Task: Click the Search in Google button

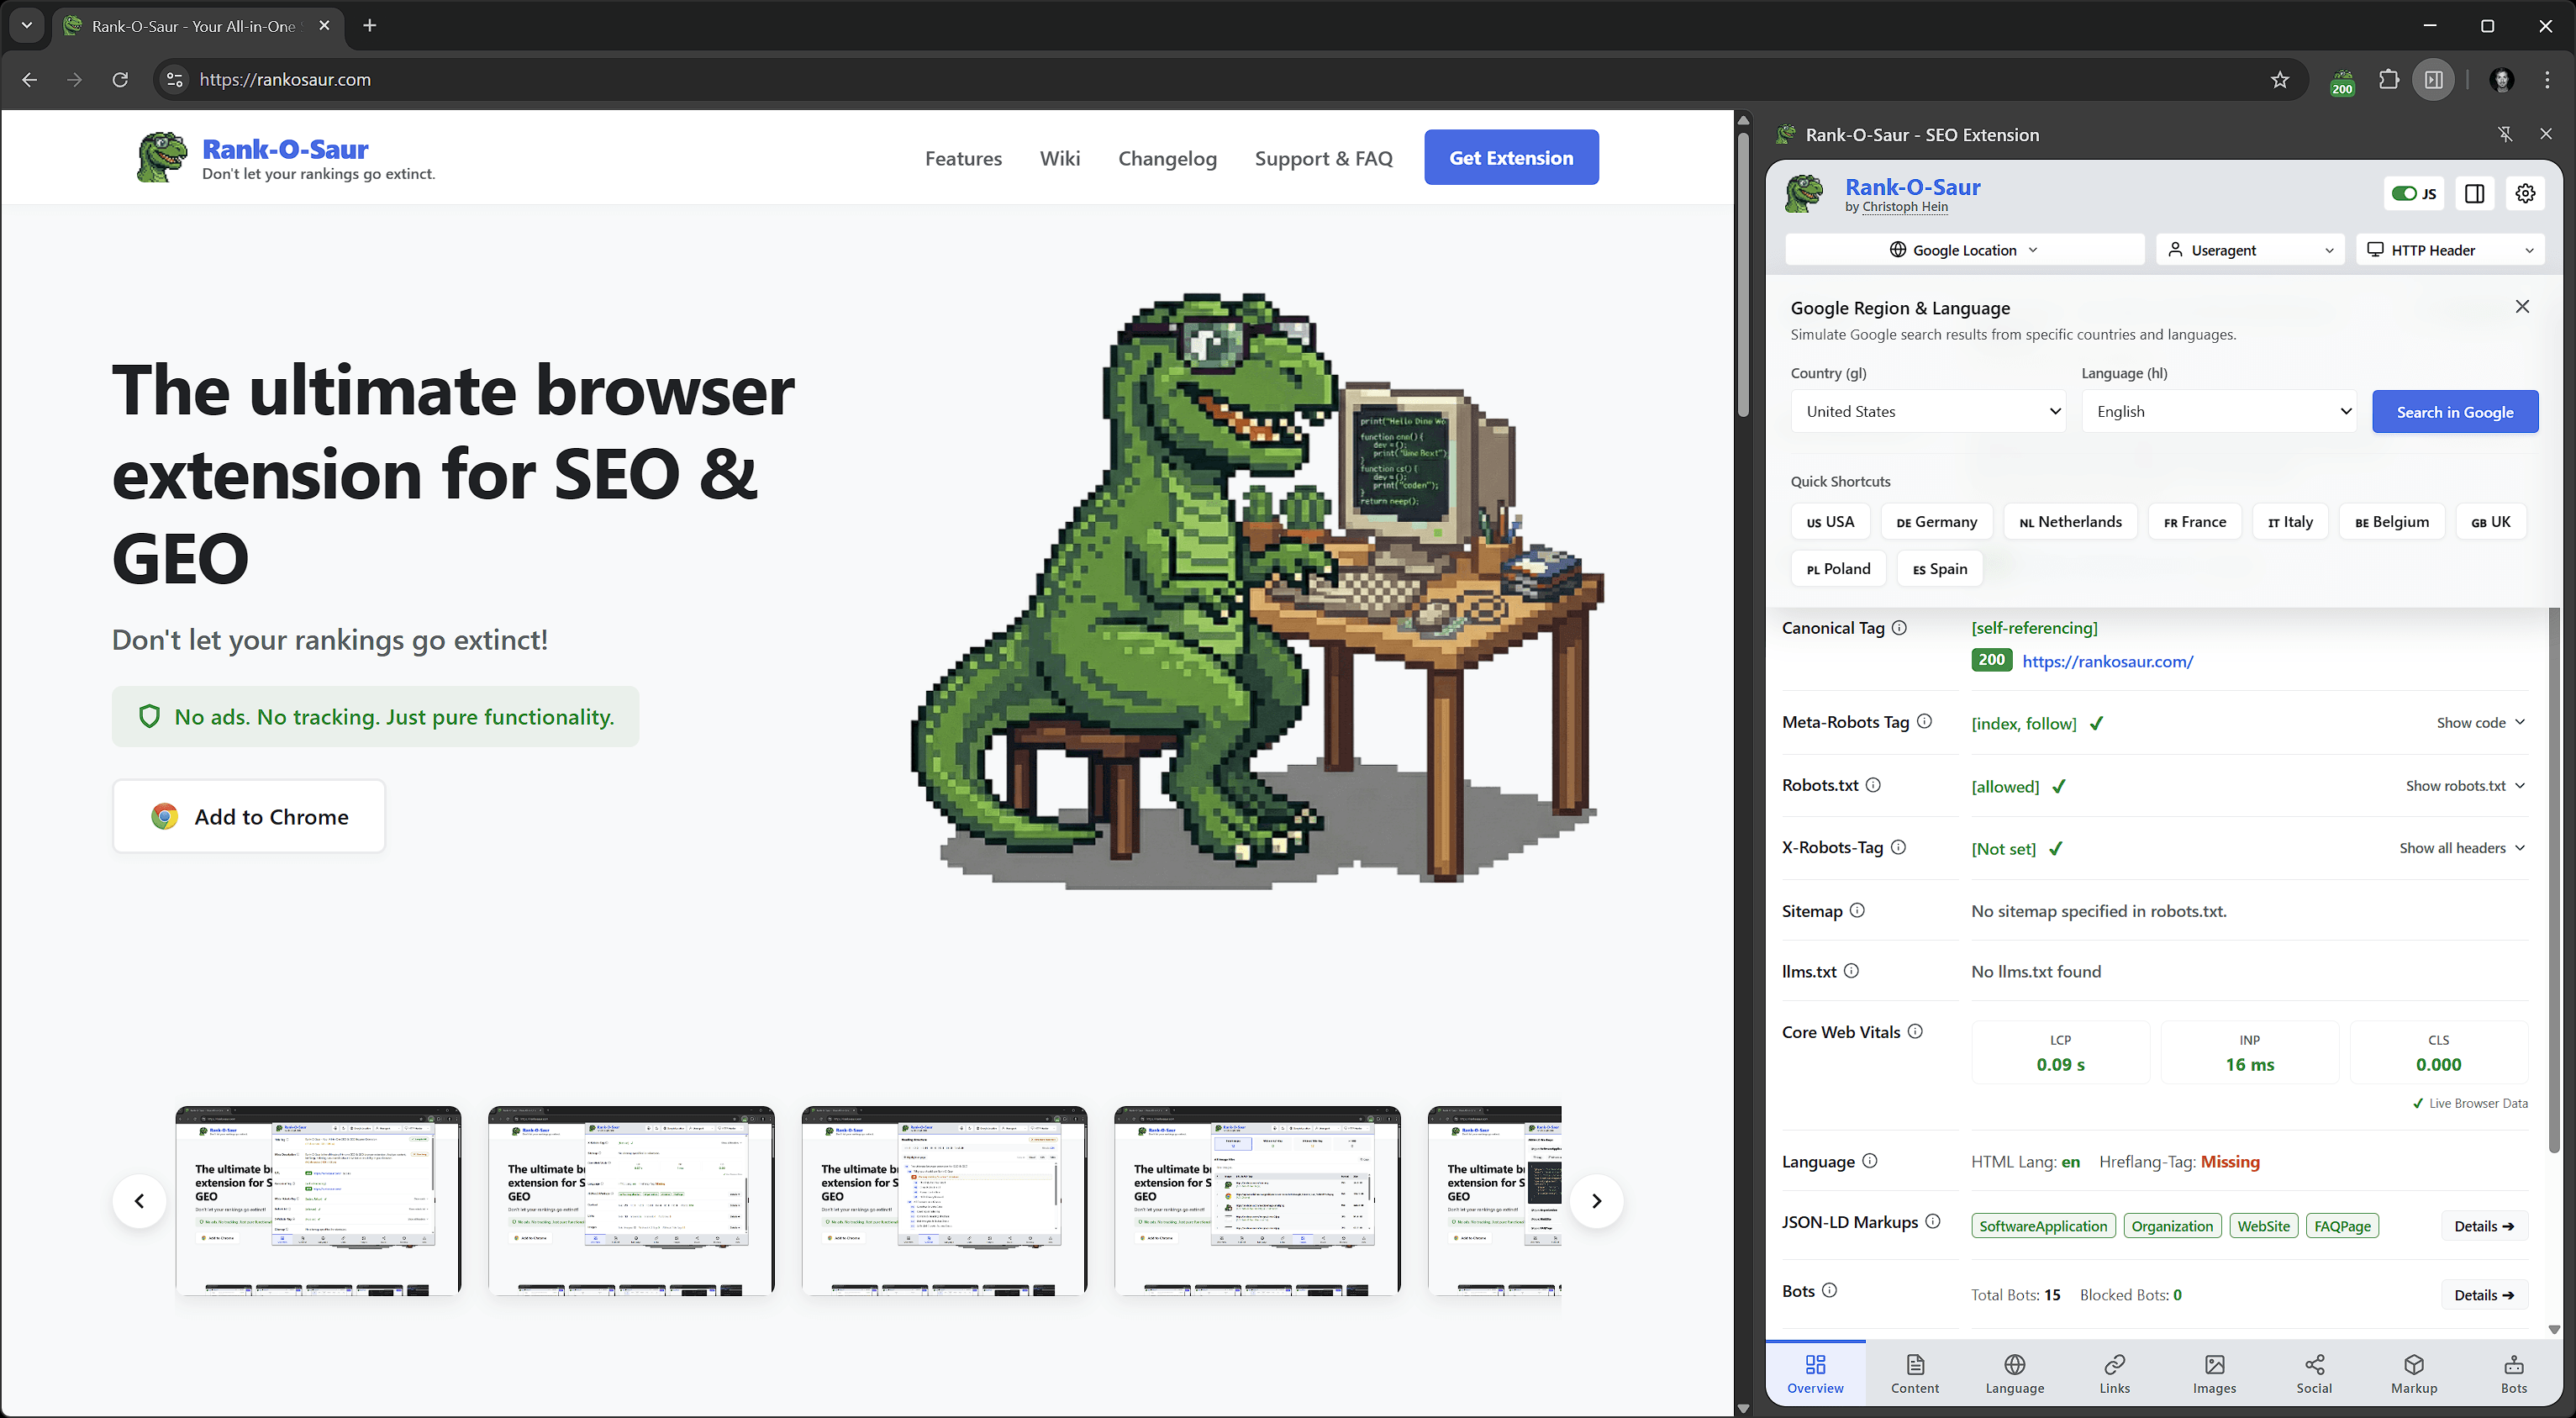Action: coord(2455,411)
